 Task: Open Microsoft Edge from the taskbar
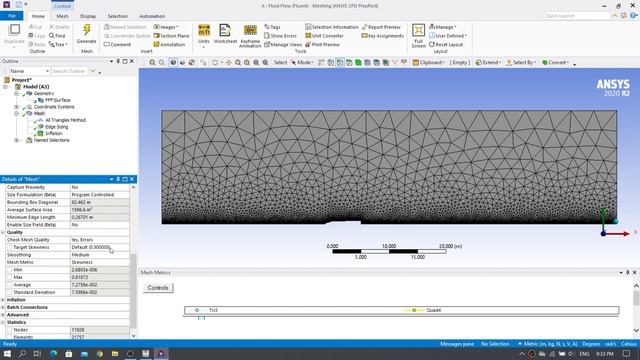coord(53,353)
